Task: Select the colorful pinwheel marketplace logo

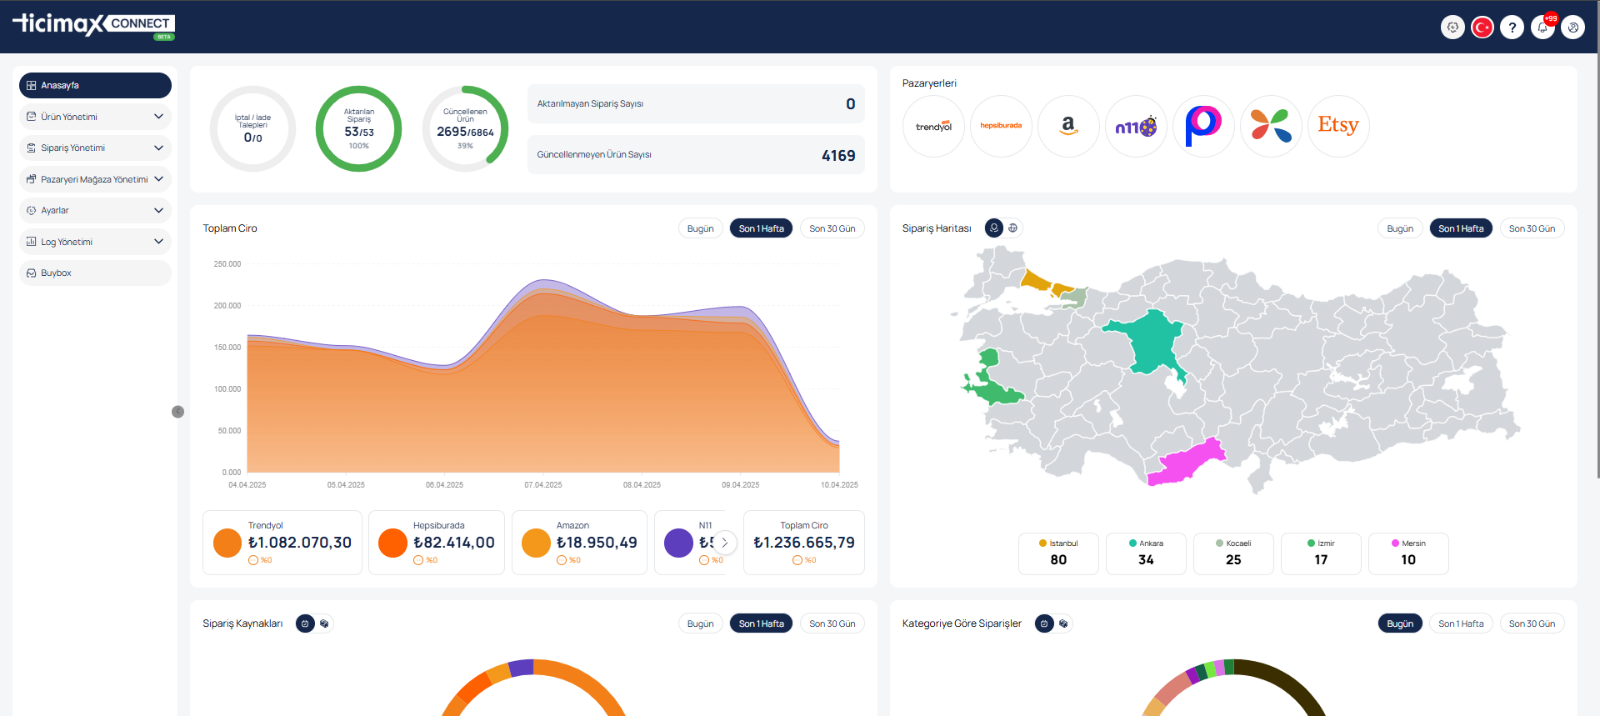Action: [1271, 127]
